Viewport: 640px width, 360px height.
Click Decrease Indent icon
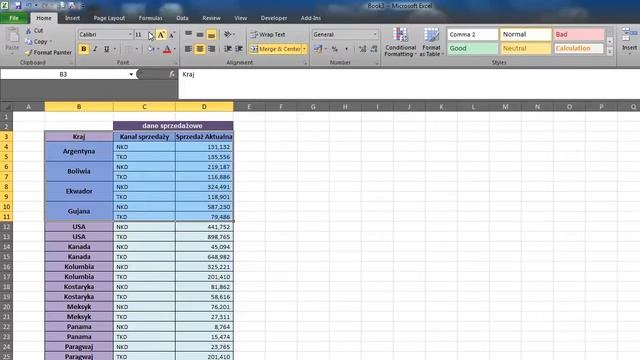(x=228, y=49)
